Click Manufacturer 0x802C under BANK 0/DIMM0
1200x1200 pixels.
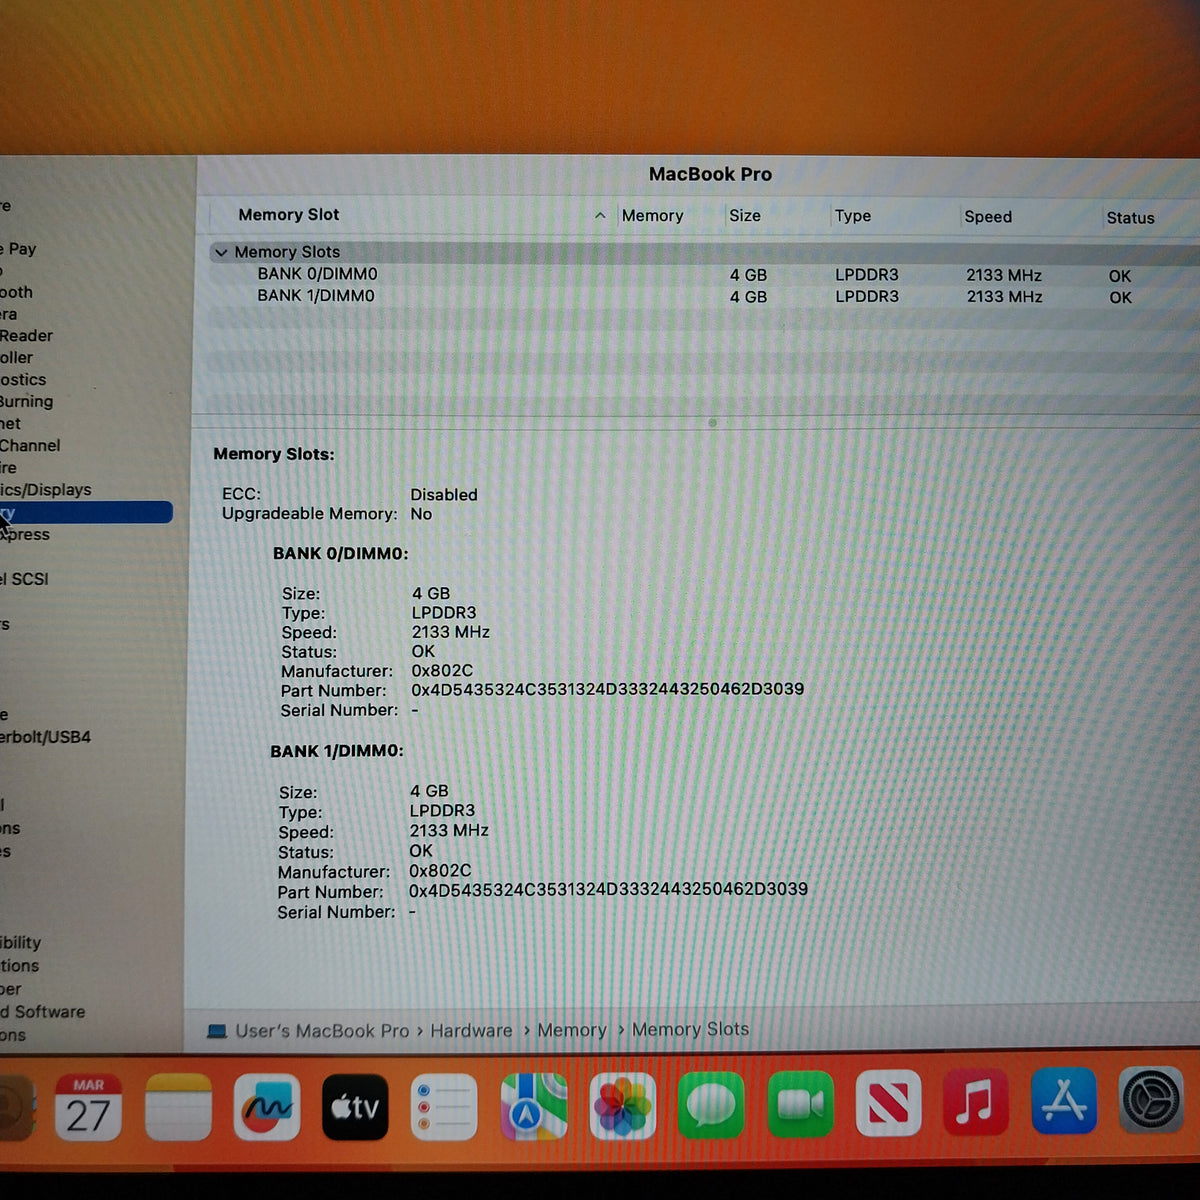[x=442, y=671]
